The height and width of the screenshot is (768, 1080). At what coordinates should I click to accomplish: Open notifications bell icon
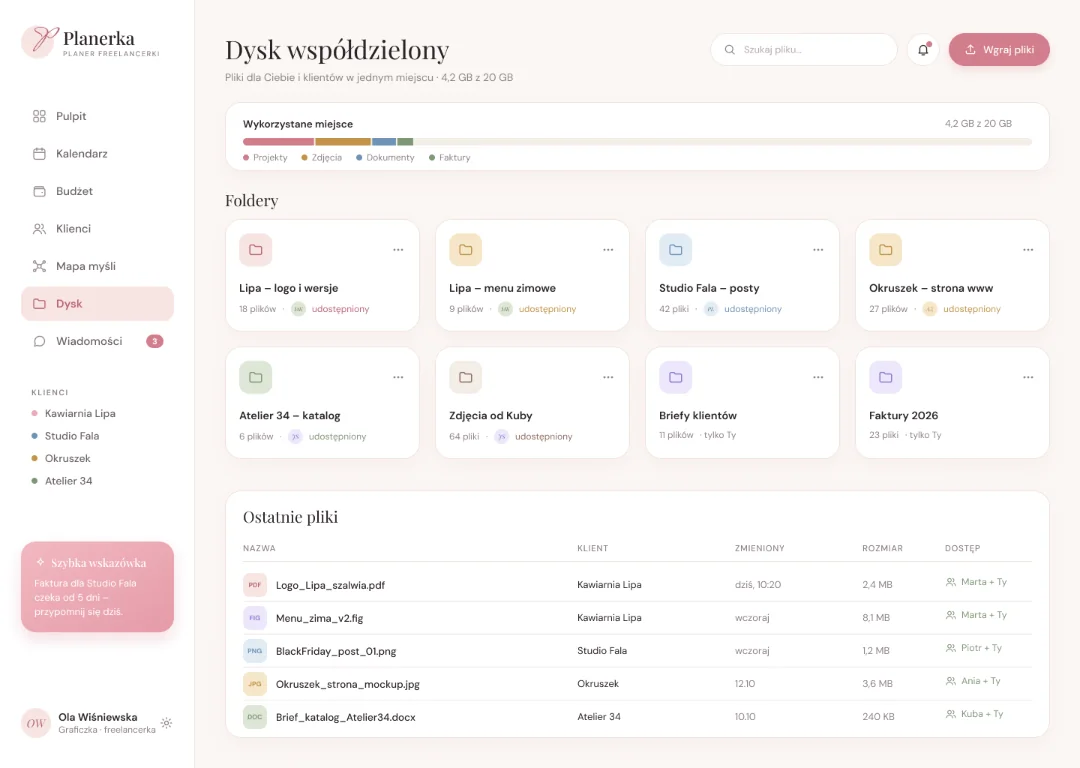click(923, 50)
